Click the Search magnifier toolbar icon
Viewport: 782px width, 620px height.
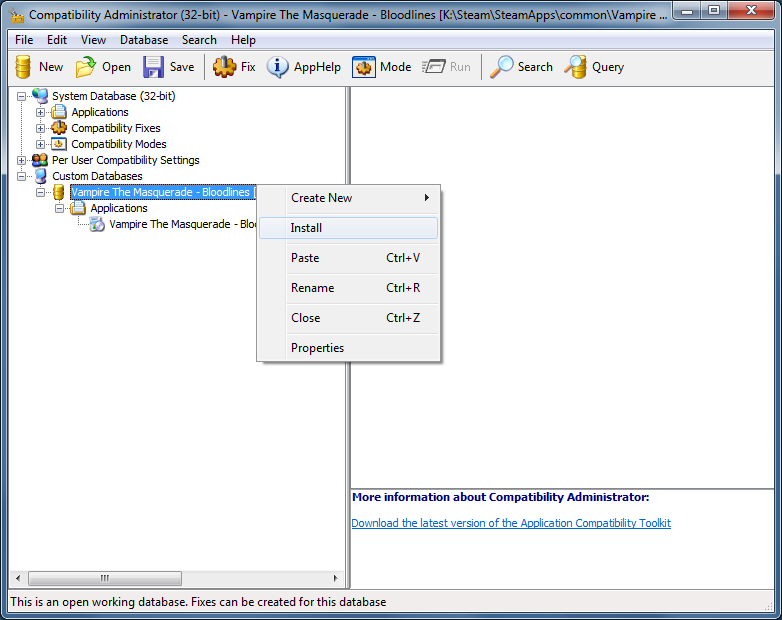click(x=501, y=67)
